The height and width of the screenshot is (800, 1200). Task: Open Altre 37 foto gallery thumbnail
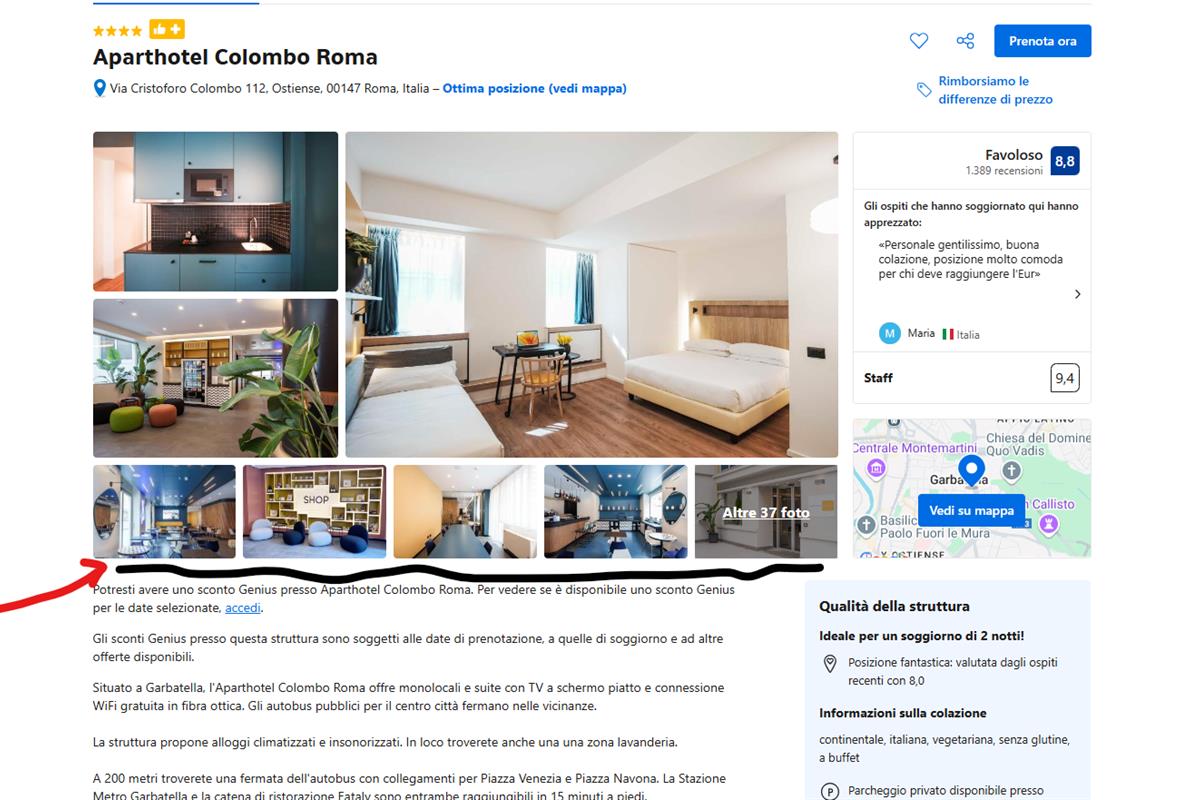766,512
